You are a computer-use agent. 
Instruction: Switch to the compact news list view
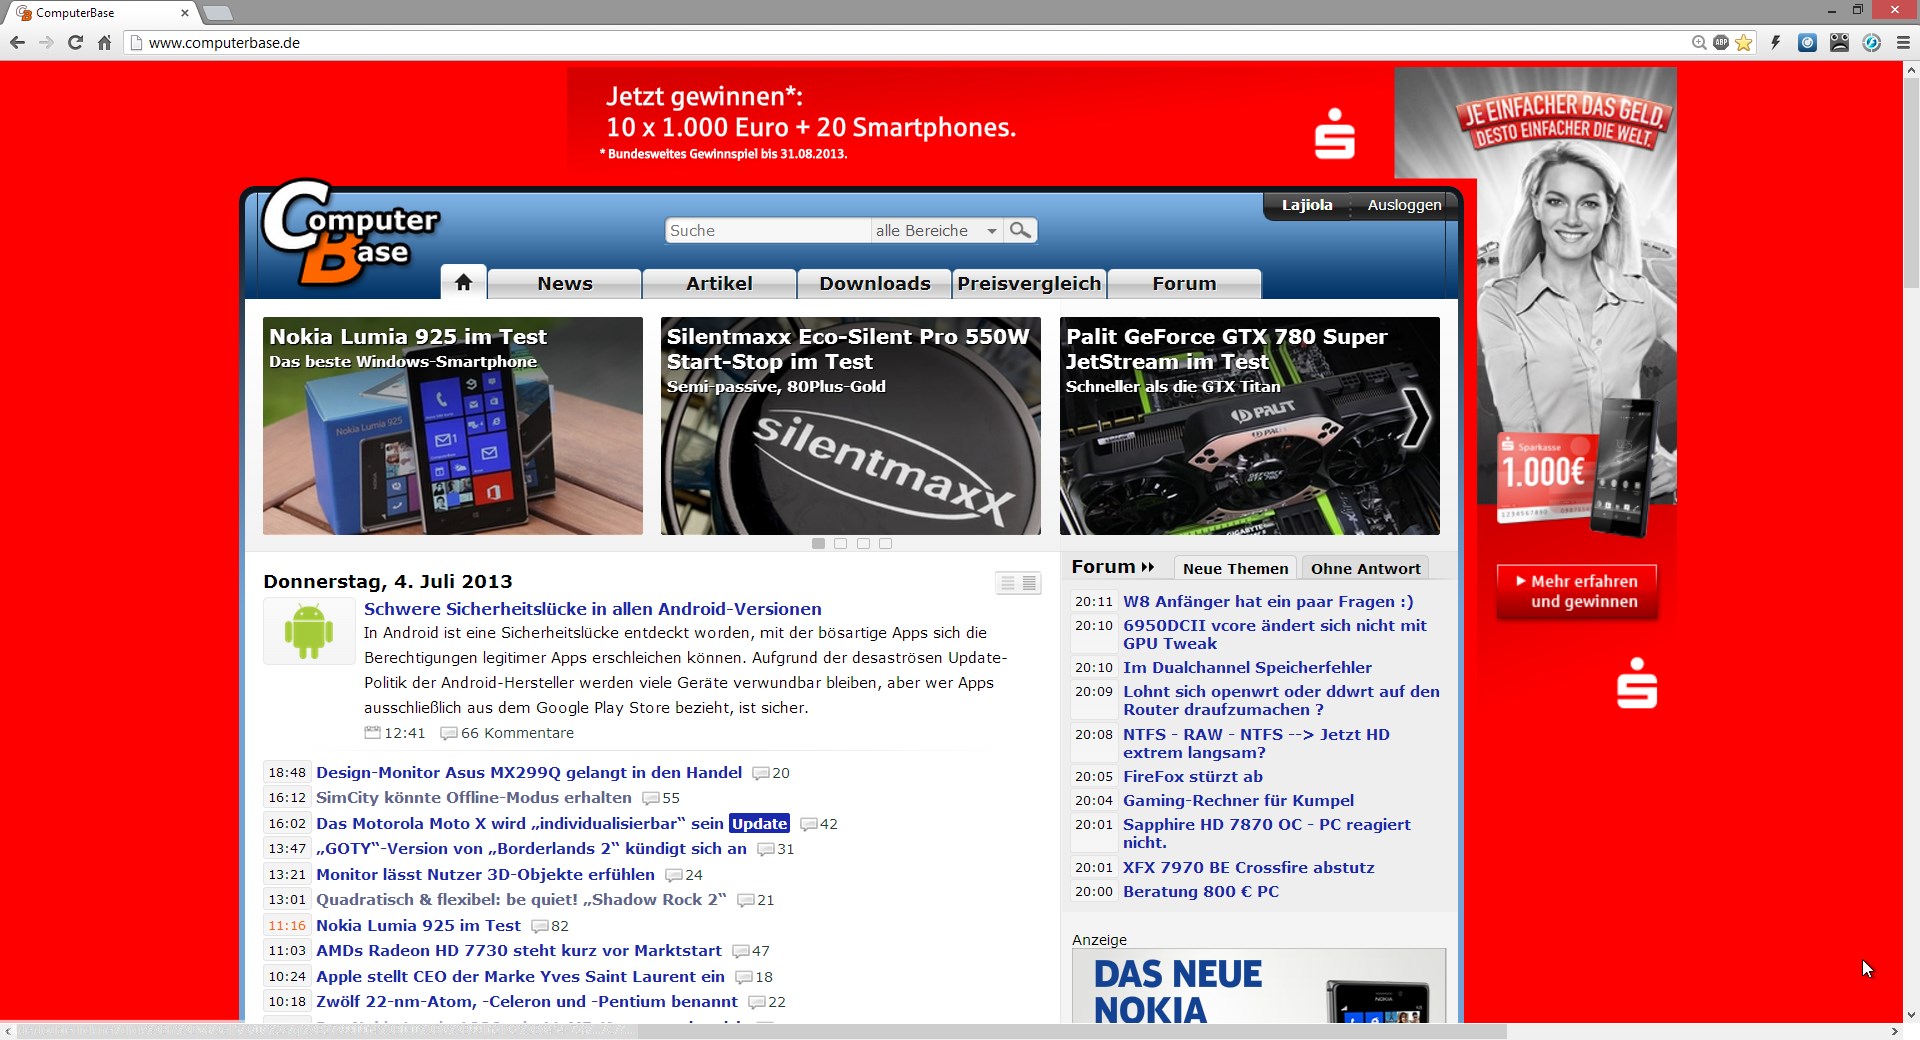pos(1029,583)
